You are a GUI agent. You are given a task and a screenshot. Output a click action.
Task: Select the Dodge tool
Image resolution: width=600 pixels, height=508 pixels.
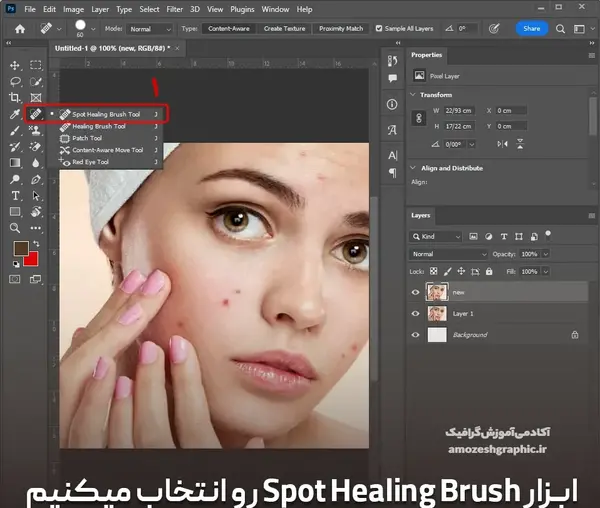(15, 179)
